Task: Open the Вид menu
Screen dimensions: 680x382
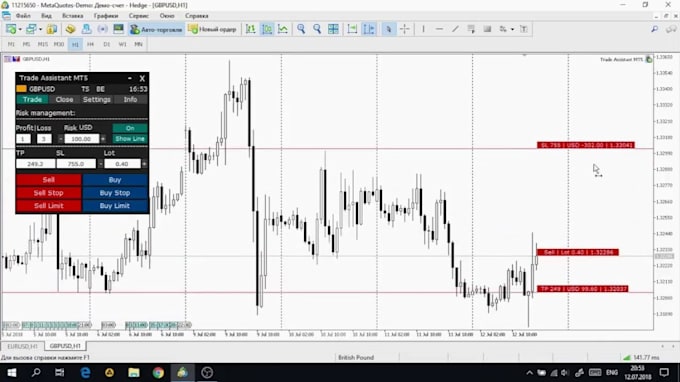Action: click(x=46, y=16)
